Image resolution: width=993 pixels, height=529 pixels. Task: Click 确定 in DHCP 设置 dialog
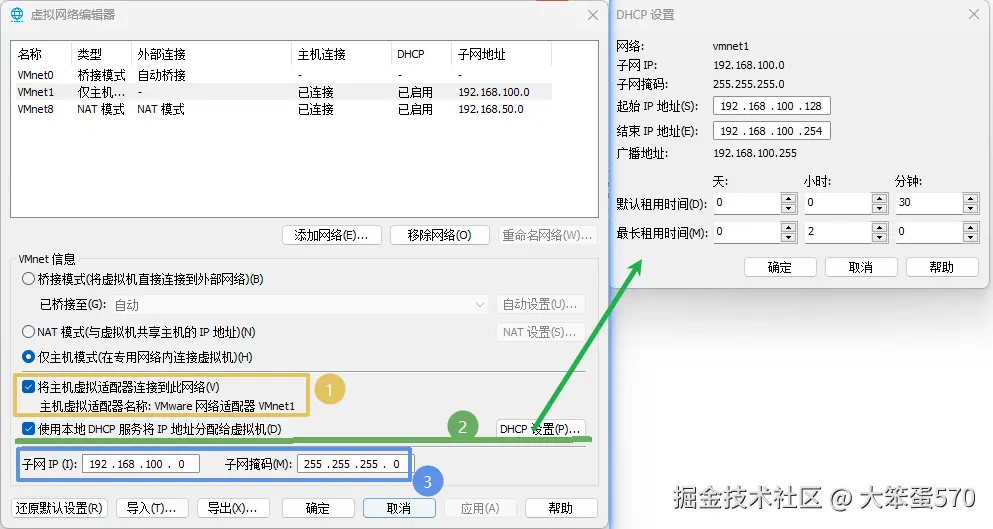(780, 267)
